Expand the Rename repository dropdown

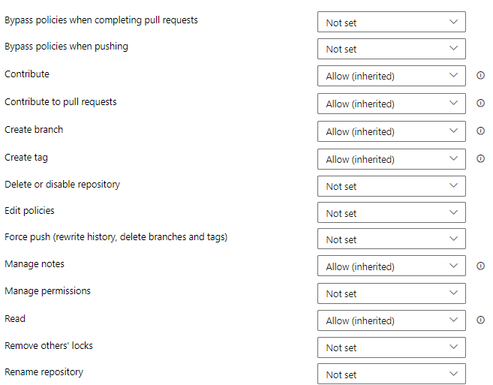click(x=391, y=374)
